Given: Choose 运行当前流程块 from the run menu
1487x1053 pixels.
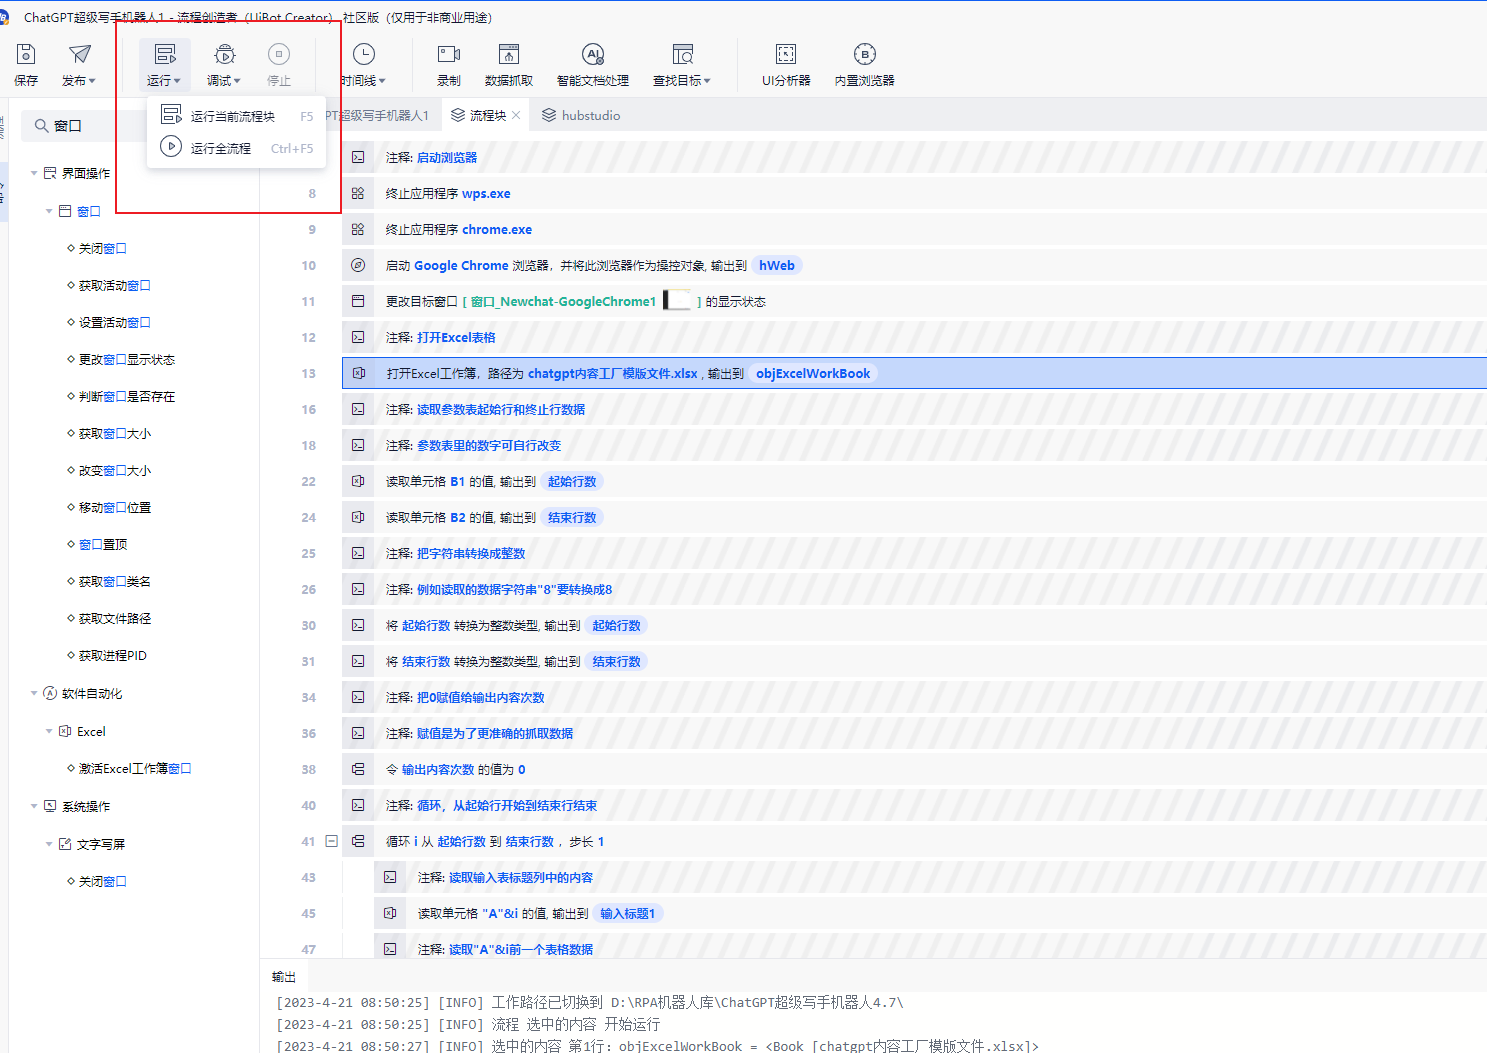Looking at the screenshot, I should point(237,116).
